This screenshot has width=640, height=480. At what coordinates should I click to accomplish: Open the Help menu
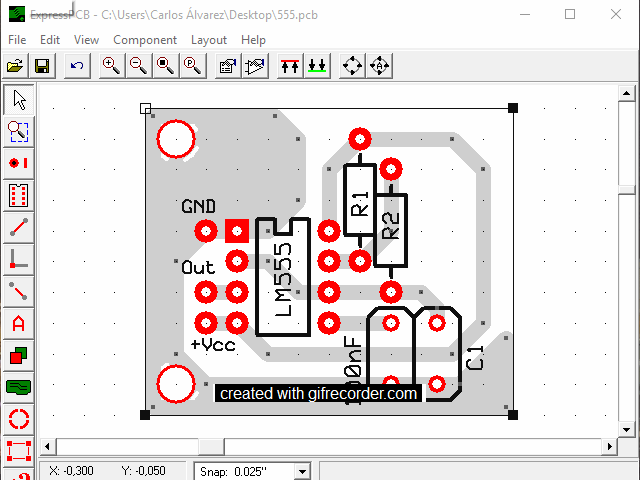point(253,40)
